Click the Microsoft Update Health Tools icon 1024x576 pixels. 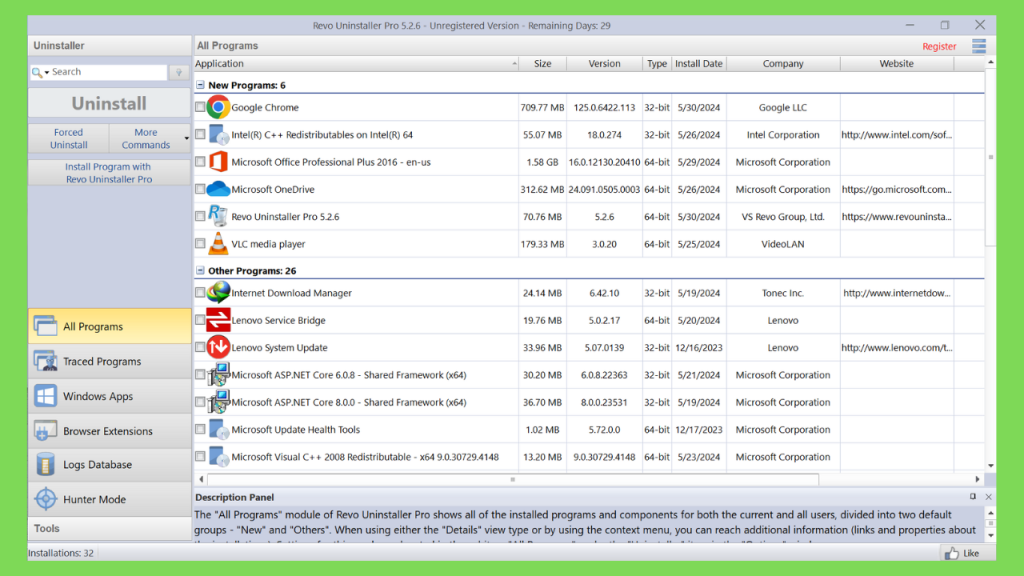(218, 430)
